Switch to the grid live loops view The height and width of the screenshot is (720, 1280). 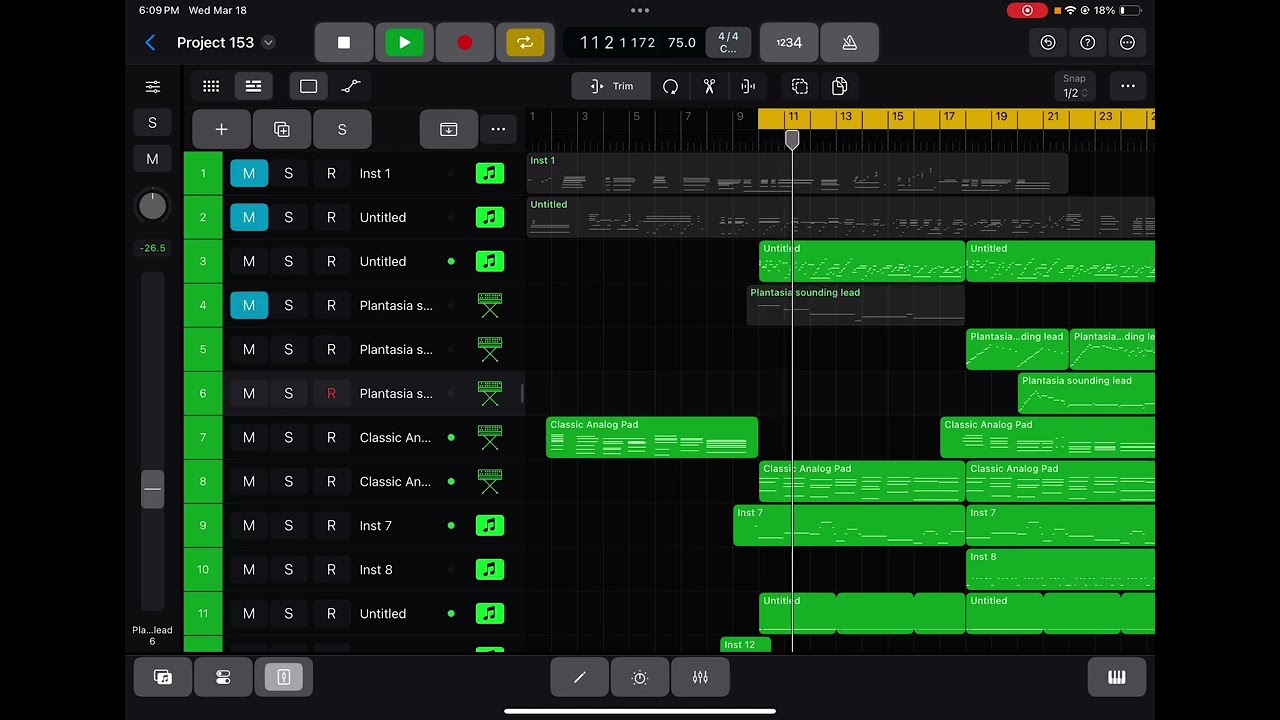tap(211, 86)
